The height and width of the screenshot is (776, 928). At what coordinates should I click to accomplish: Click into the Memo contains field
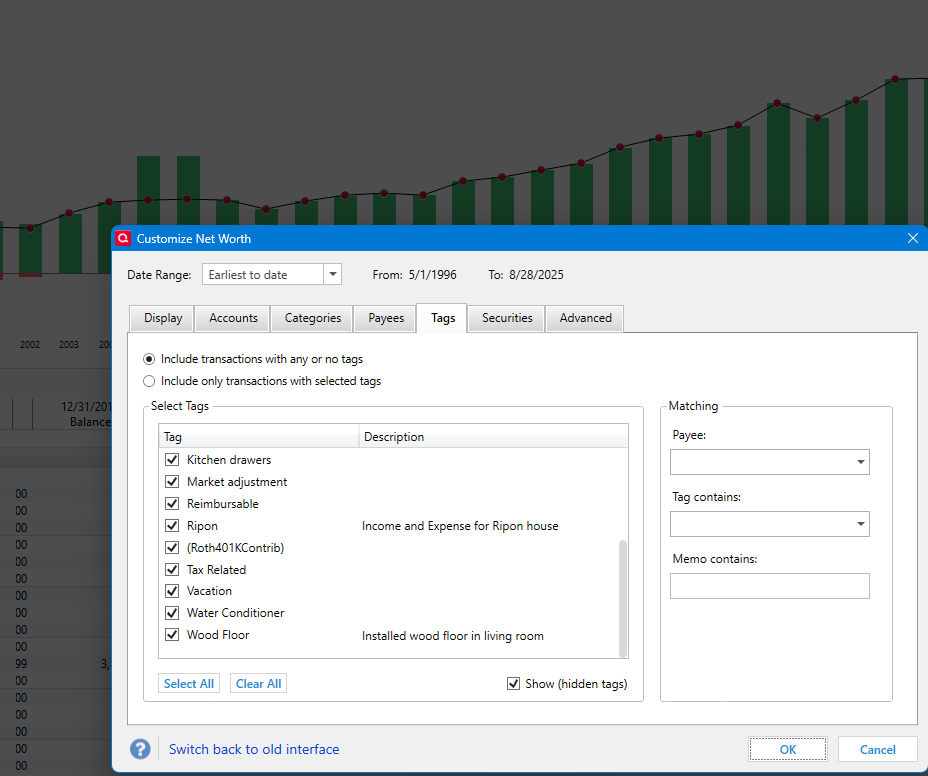[769, 586]
